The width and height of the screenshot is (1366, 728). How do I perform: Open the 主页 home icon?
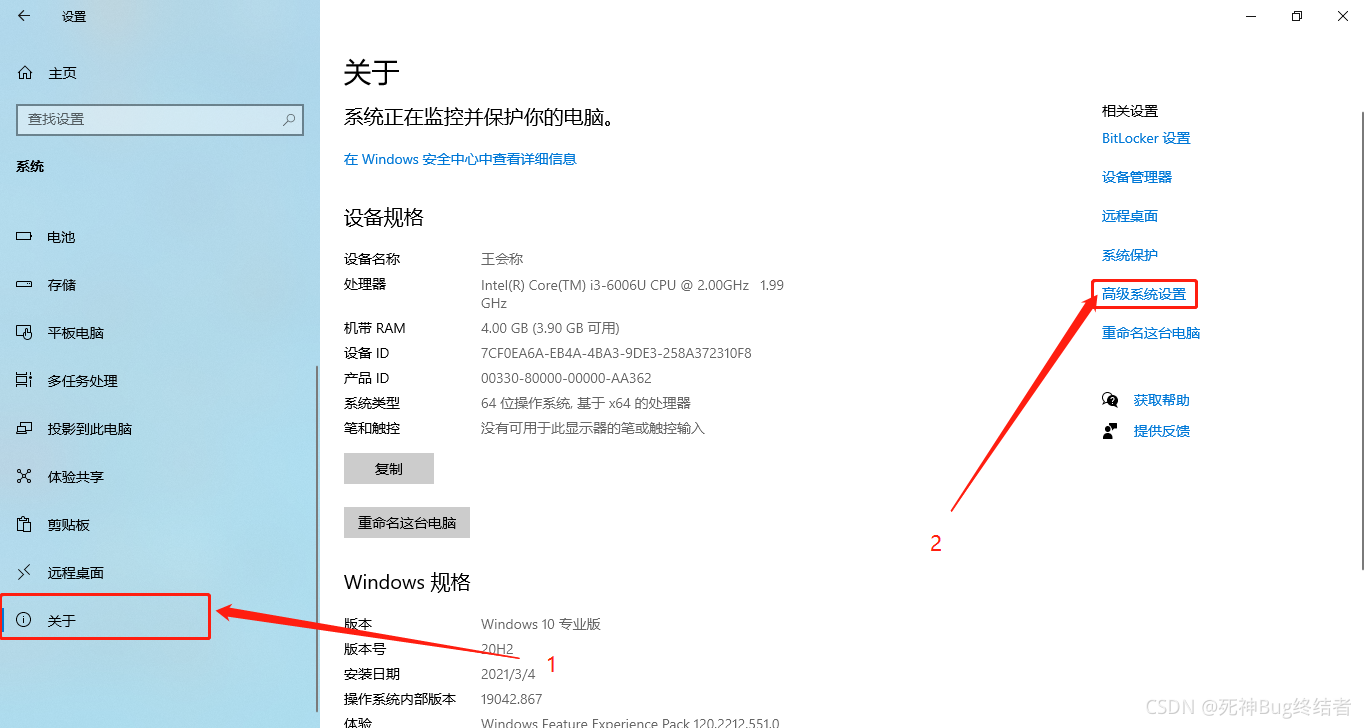tap(25, 73)
